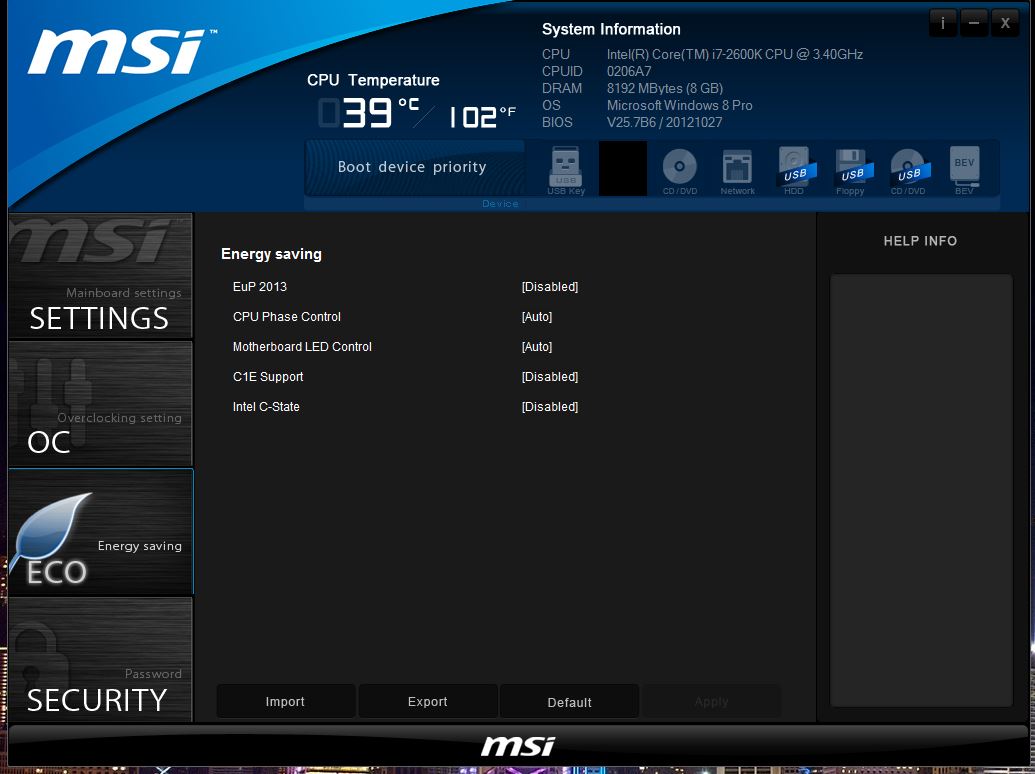Viewport: 1035px width, 774px height.
Task: Select the USB Key boot device icon
Action: (566, 170)
